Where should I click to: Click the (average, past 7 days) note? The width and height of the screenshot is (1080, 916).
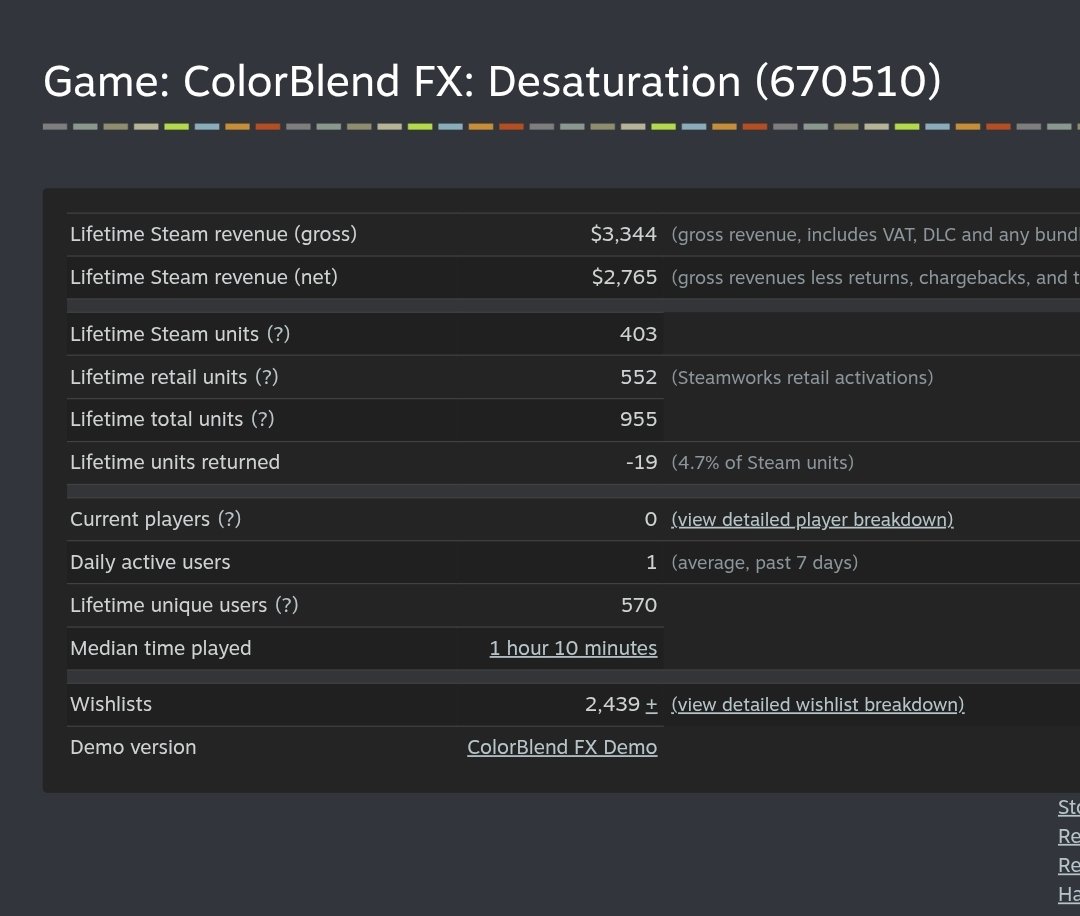click(x=765, y=563)
